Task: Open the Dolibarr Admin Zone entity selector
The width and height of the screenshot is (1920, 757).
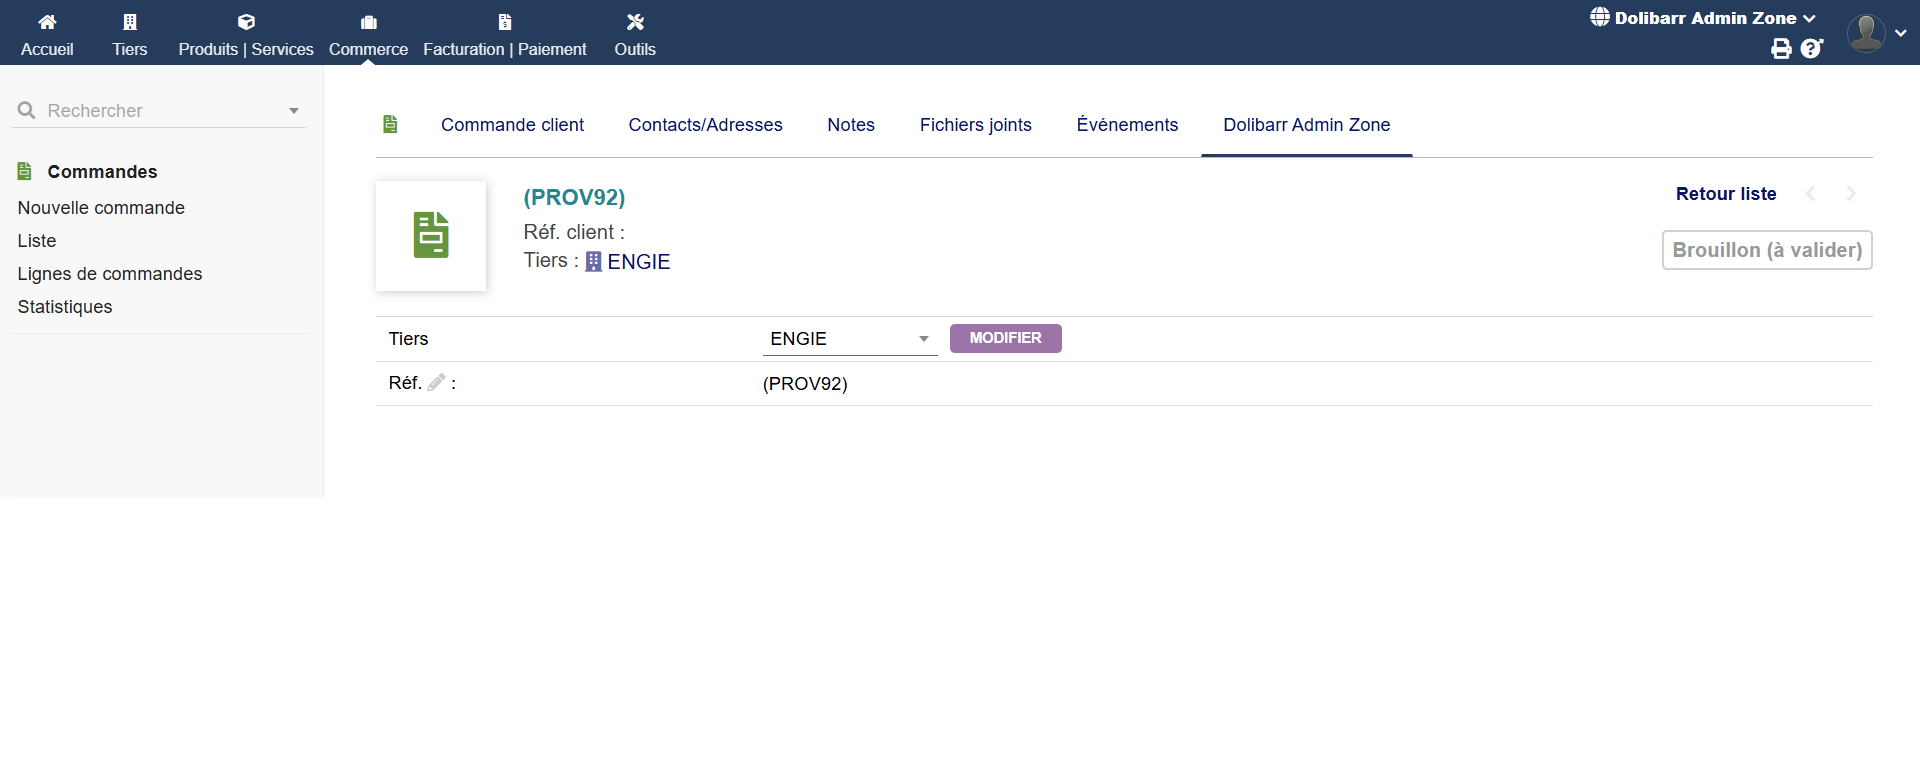Action: point(1703,18)
